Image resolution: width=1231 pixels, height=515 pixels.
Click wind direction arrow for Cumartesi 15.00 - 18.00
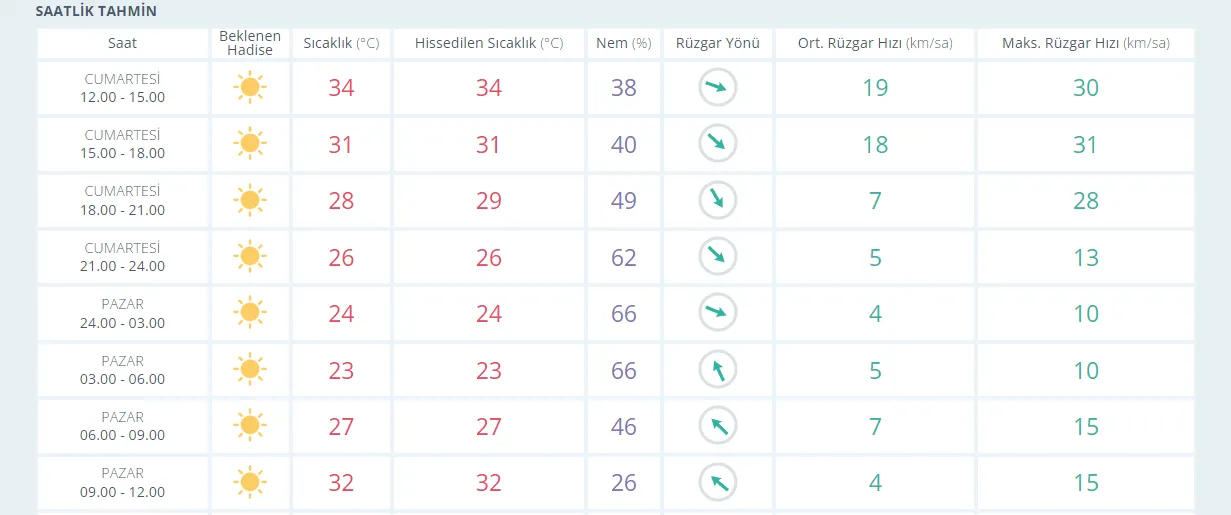717,144
